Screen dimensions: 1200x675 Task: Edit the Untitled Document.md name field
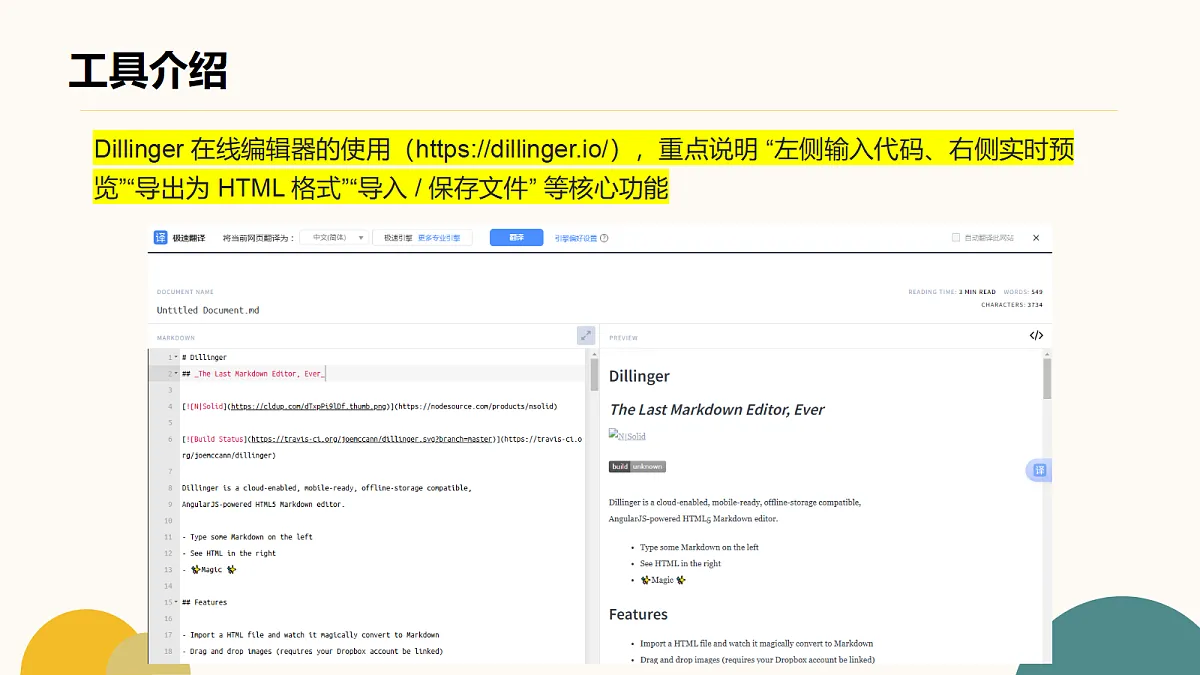point(208,310)
